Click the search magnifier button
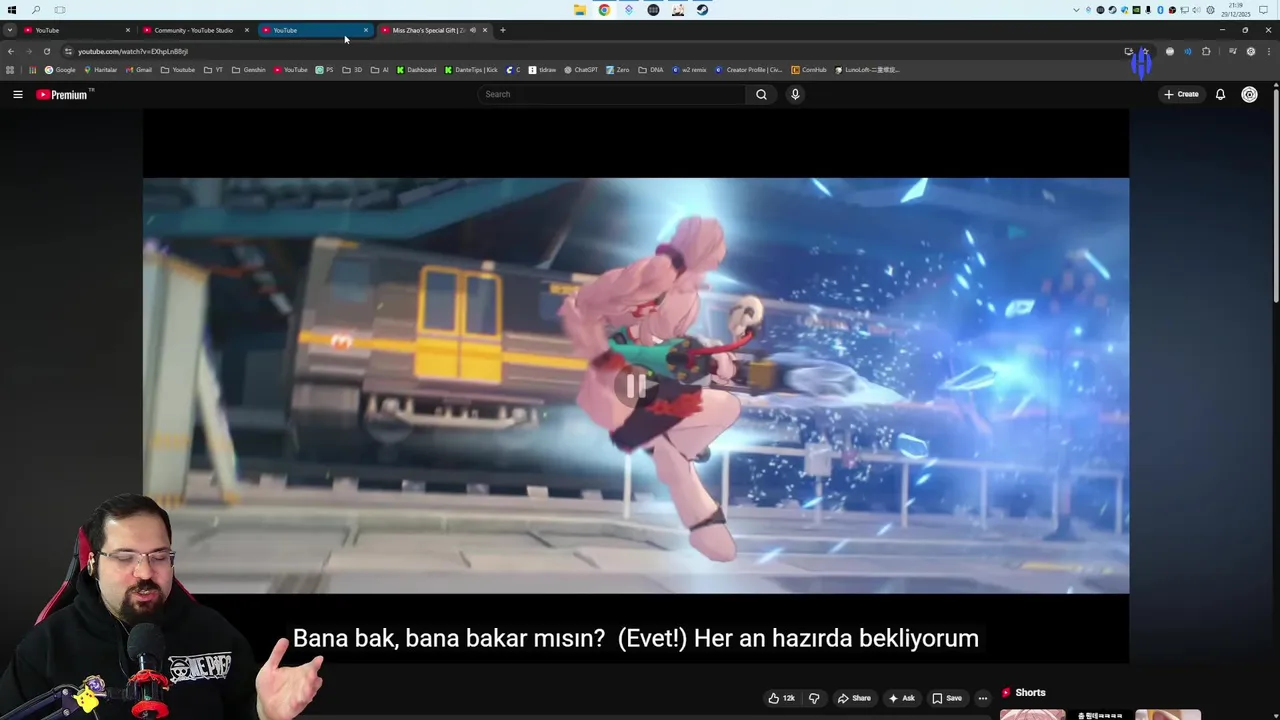 (x=761, y=94)
